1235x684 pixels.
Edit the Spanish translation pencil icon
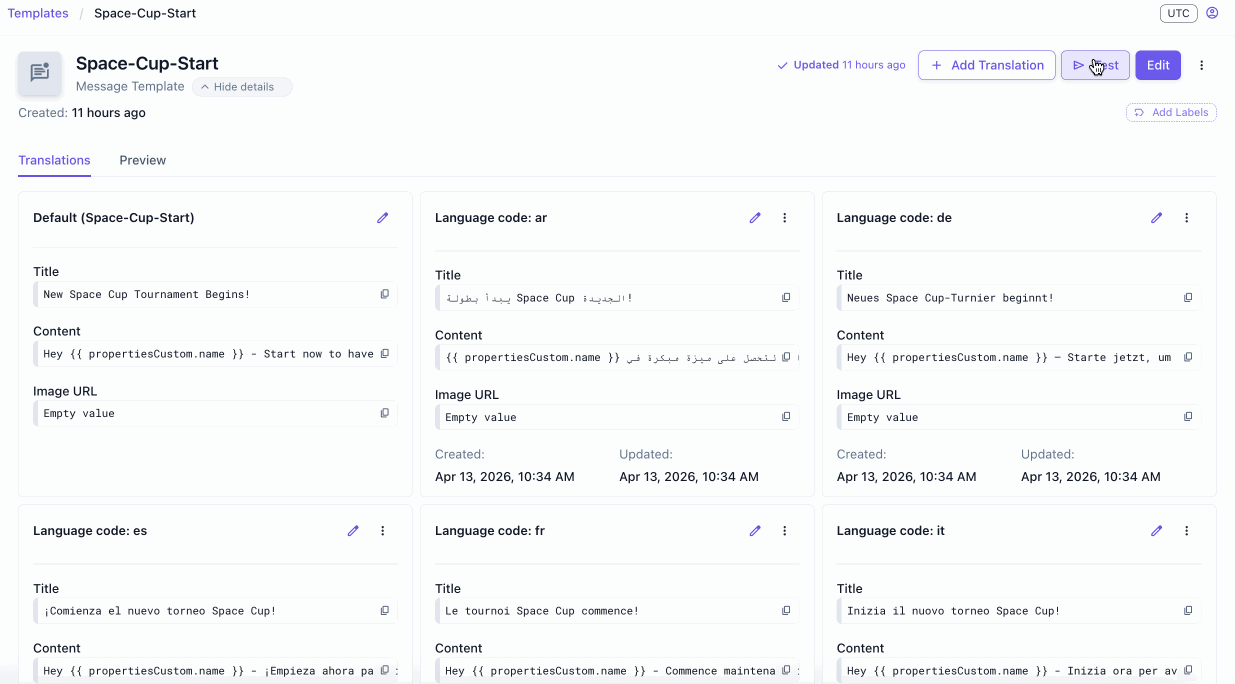[x=353, y=531]
